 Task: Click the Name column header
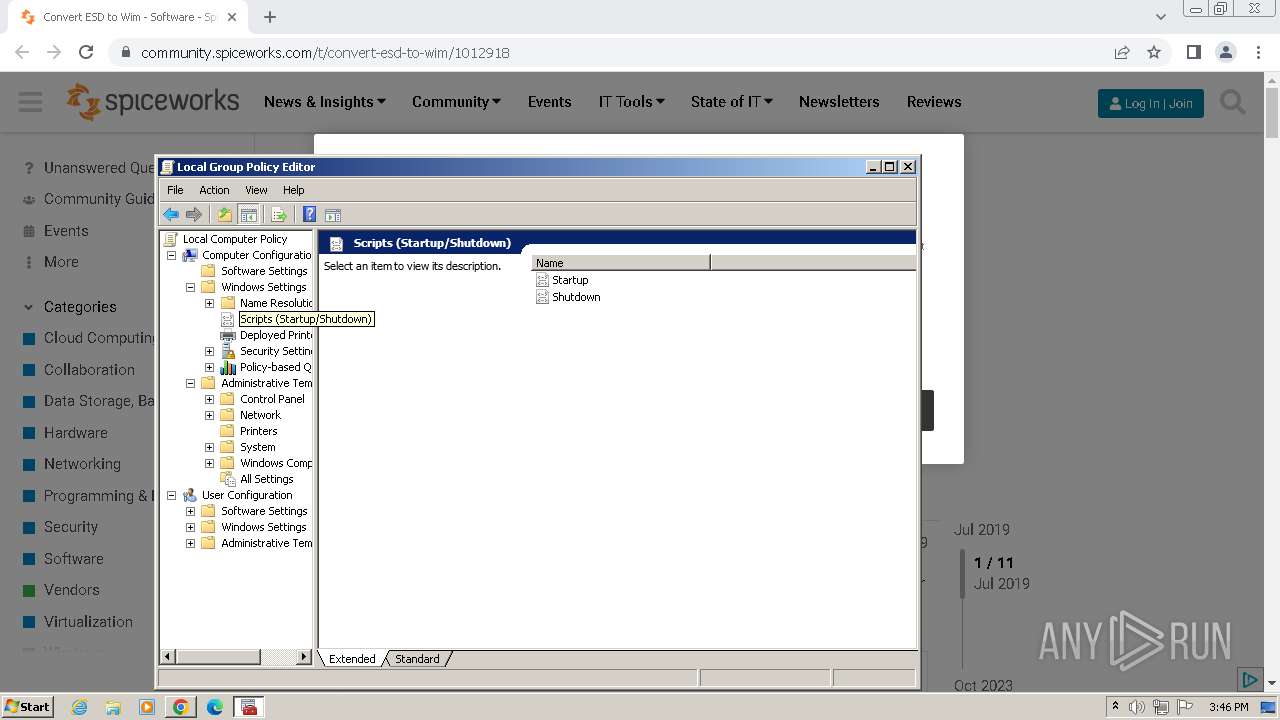tap(620, 263)
